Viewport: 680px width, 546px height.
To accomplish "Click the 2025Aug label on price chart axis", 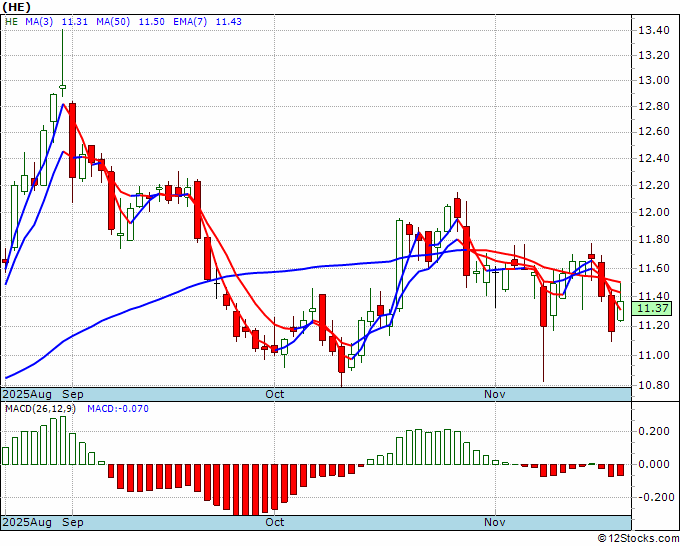I will click(x=27, y=394).
